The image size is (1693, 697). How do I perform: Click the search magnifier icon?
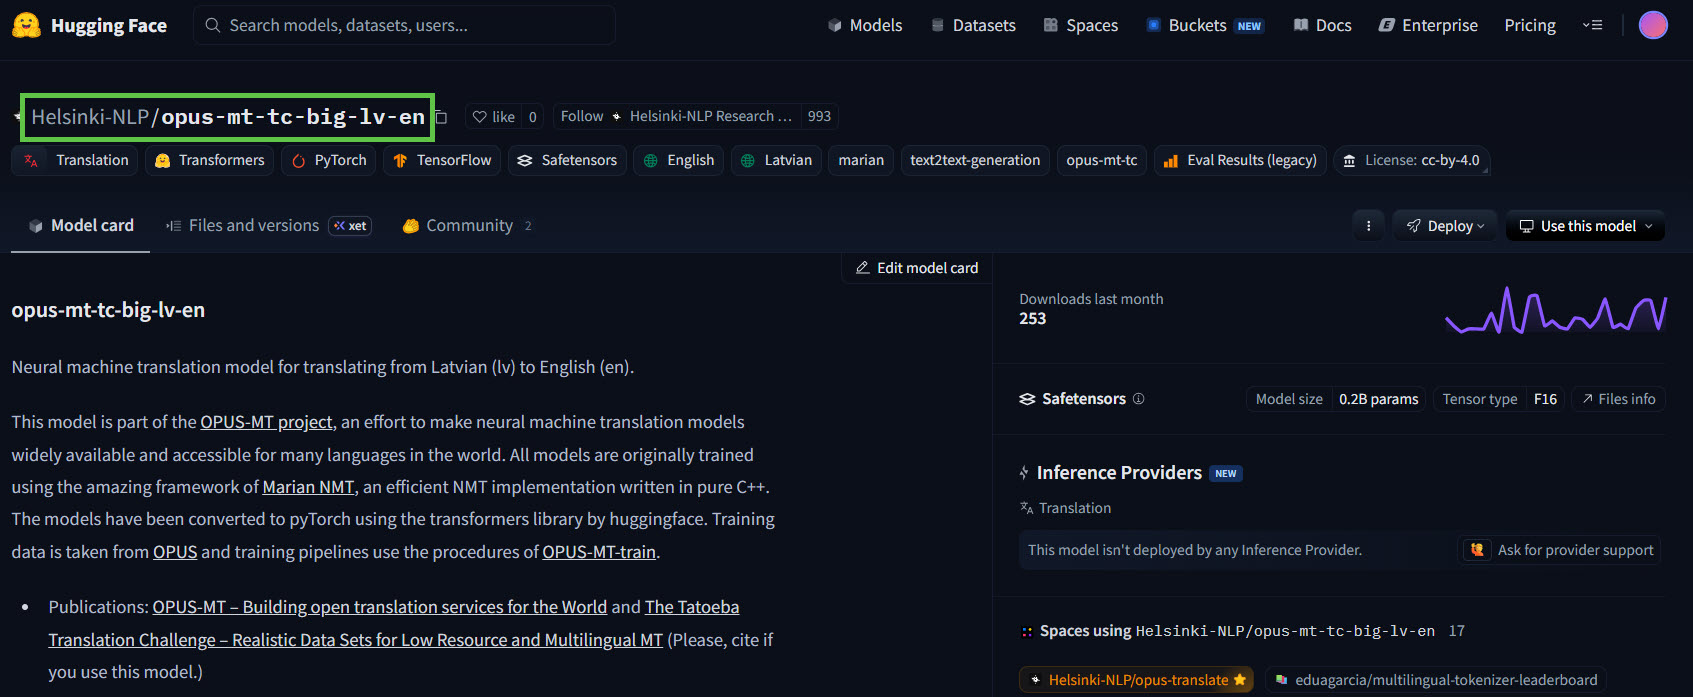click(x=212, y=25)
